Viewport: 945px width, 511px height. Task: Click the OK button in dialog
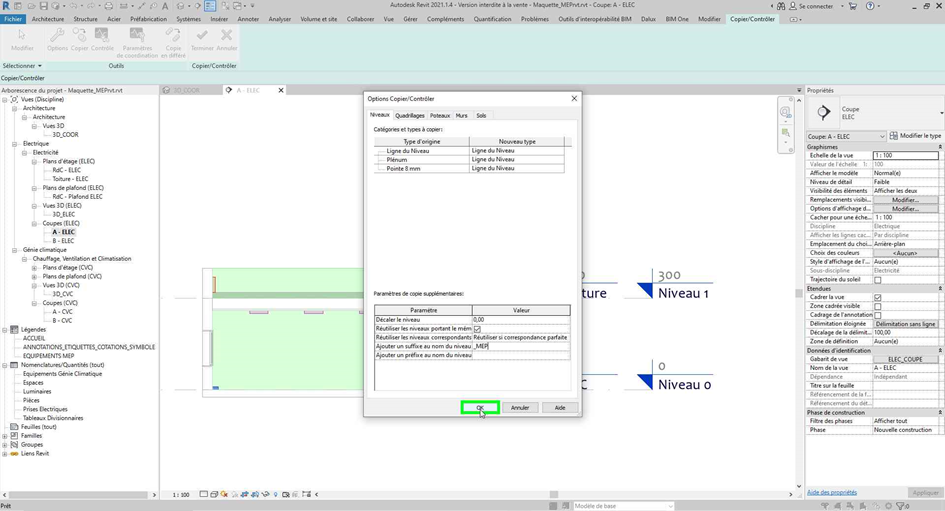[480, 407]
